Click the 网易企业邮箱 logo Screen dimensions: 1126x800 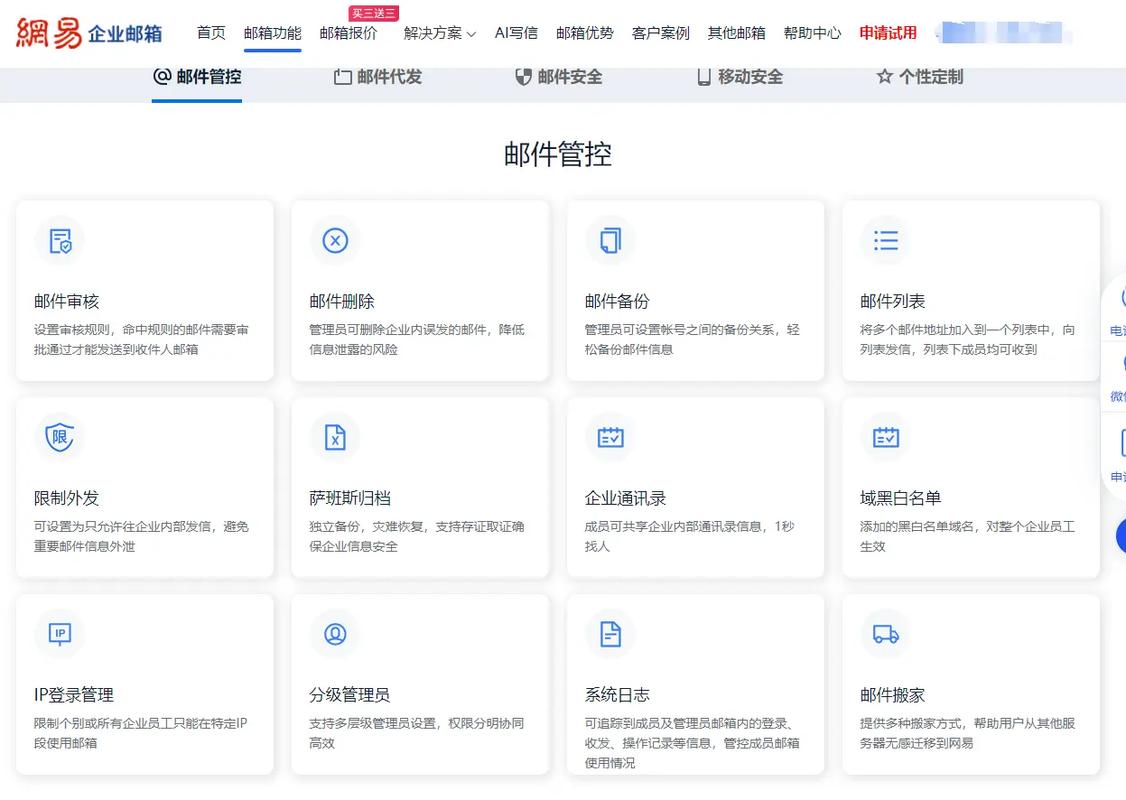coord(88,31)
